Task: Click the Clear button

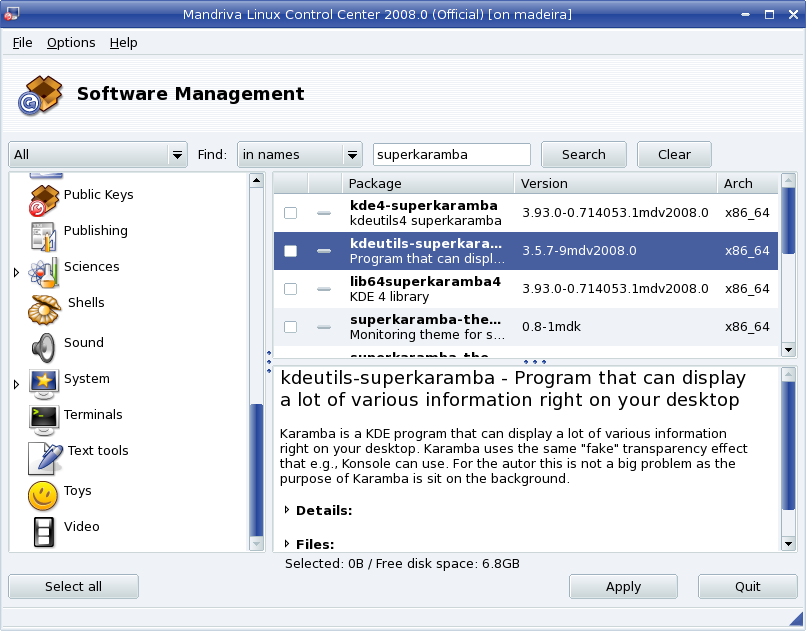Action: (x=674, y=155)
